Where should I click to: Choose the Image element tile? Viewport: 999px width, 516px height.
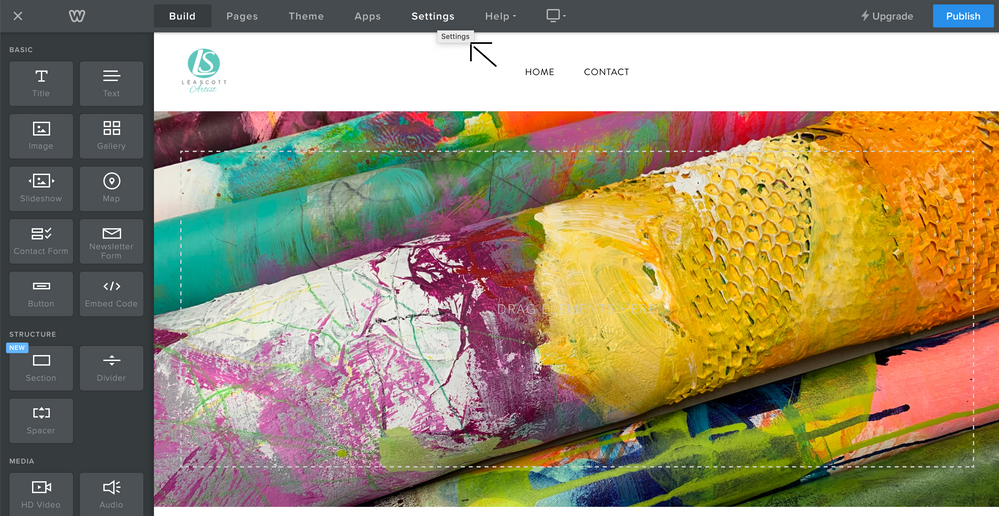pos(41,135)
